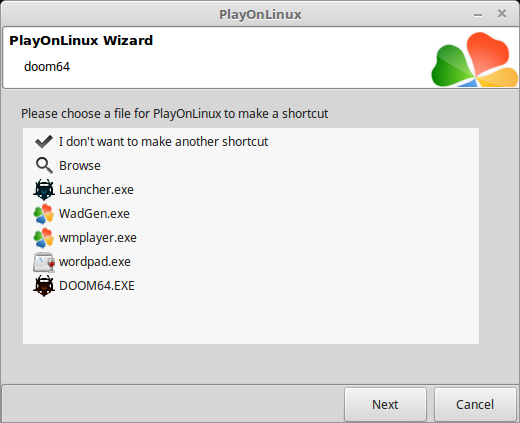Viewport: 520px width, 423px height.
Task: Click the WadGen.exe clover icon
Action: 44,214
